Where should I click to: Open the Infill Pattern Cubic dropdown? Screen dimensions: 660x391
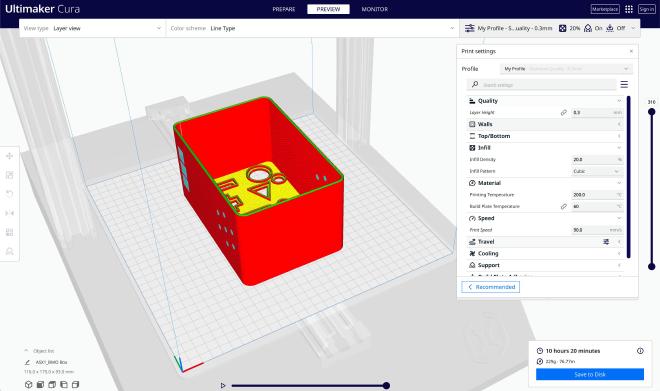coord(597,171)
